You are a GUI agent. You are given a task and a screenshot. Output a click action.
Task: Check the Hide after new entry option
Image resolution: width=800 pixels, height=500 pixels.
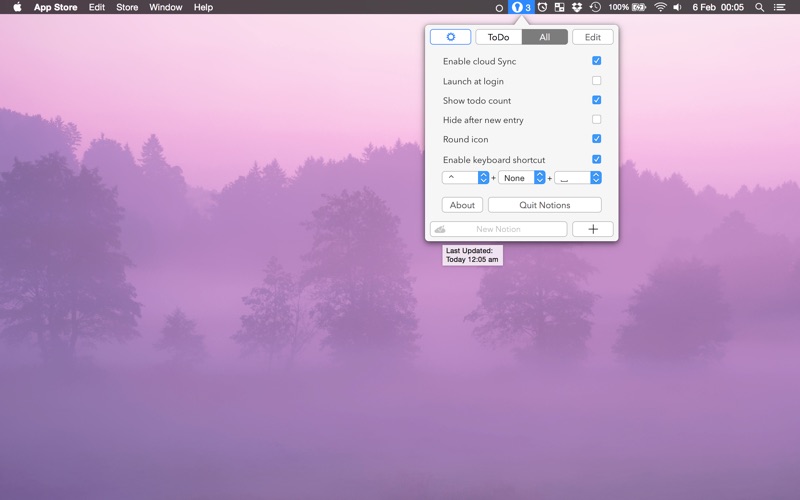click(596, 120)
